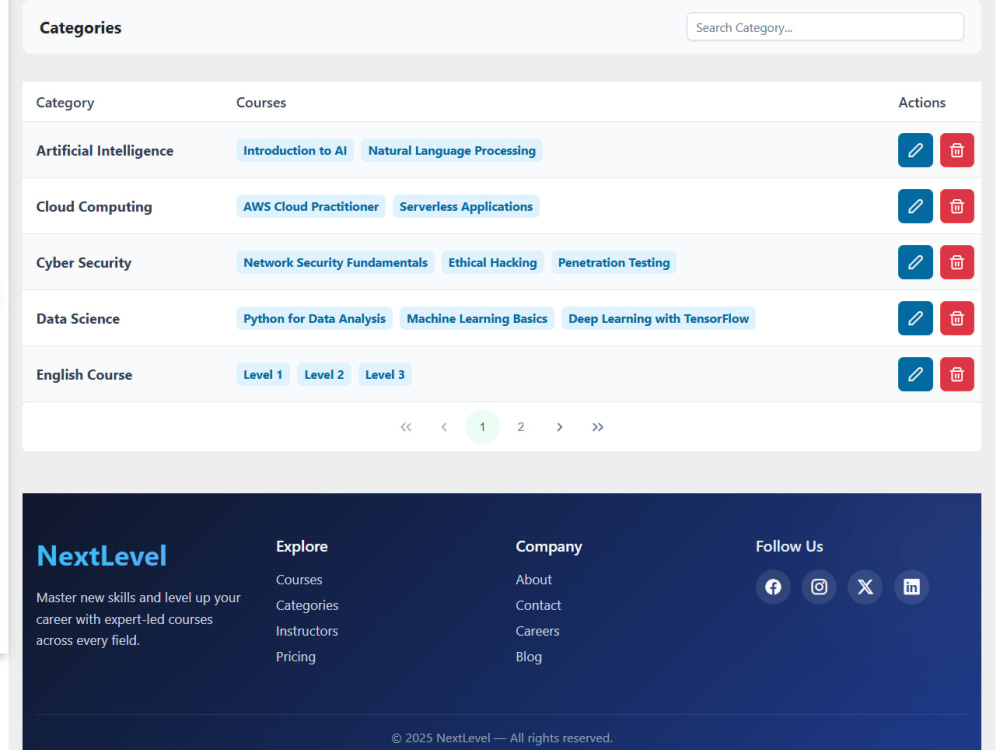Open the Blog footer link
1000x750 pixels.
click(528, 657)
